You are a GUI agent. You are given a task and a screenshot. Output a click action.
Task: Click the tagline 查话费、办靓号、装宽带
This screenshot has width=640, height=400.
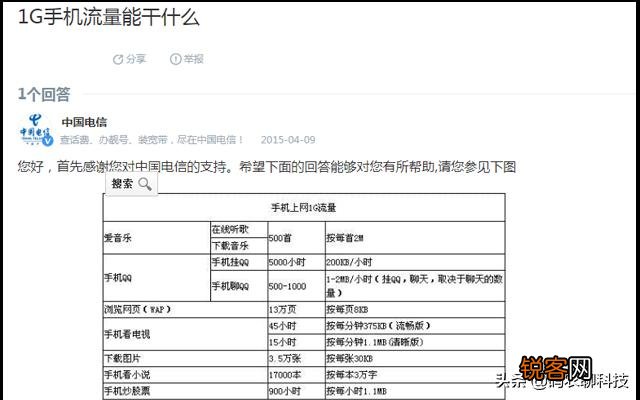pyautogui.click(x=152, y=140)
